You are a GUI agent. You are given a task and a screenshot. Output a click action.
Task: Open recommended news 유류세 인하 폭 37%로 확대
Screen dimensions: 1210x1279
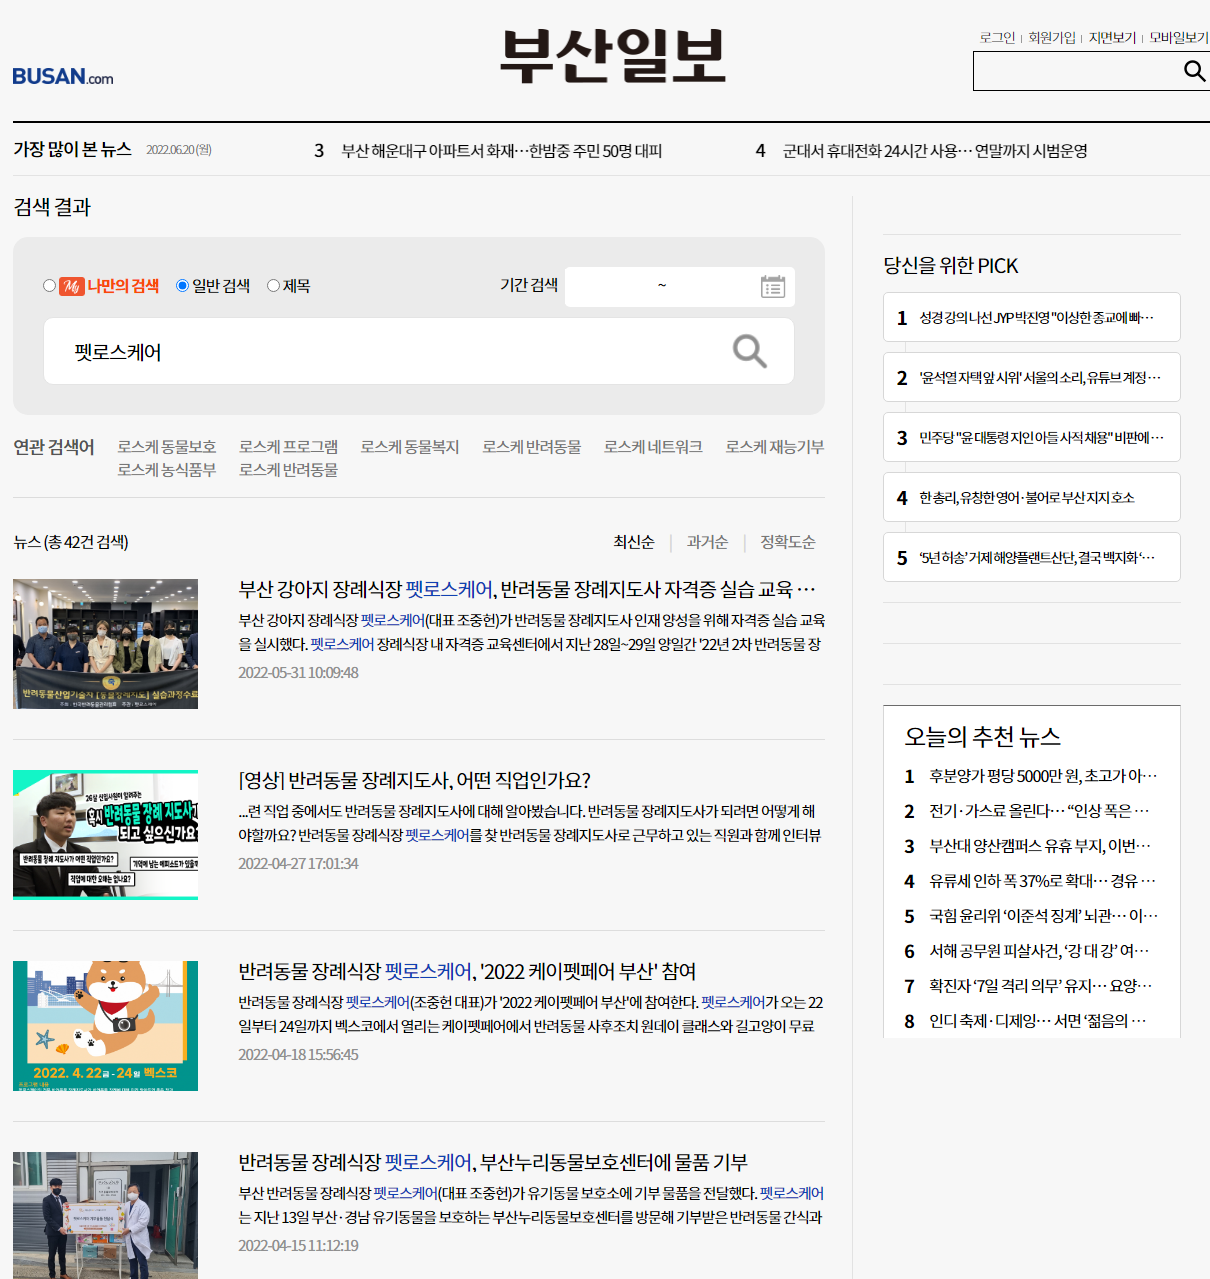click(x=1042, y=881)
